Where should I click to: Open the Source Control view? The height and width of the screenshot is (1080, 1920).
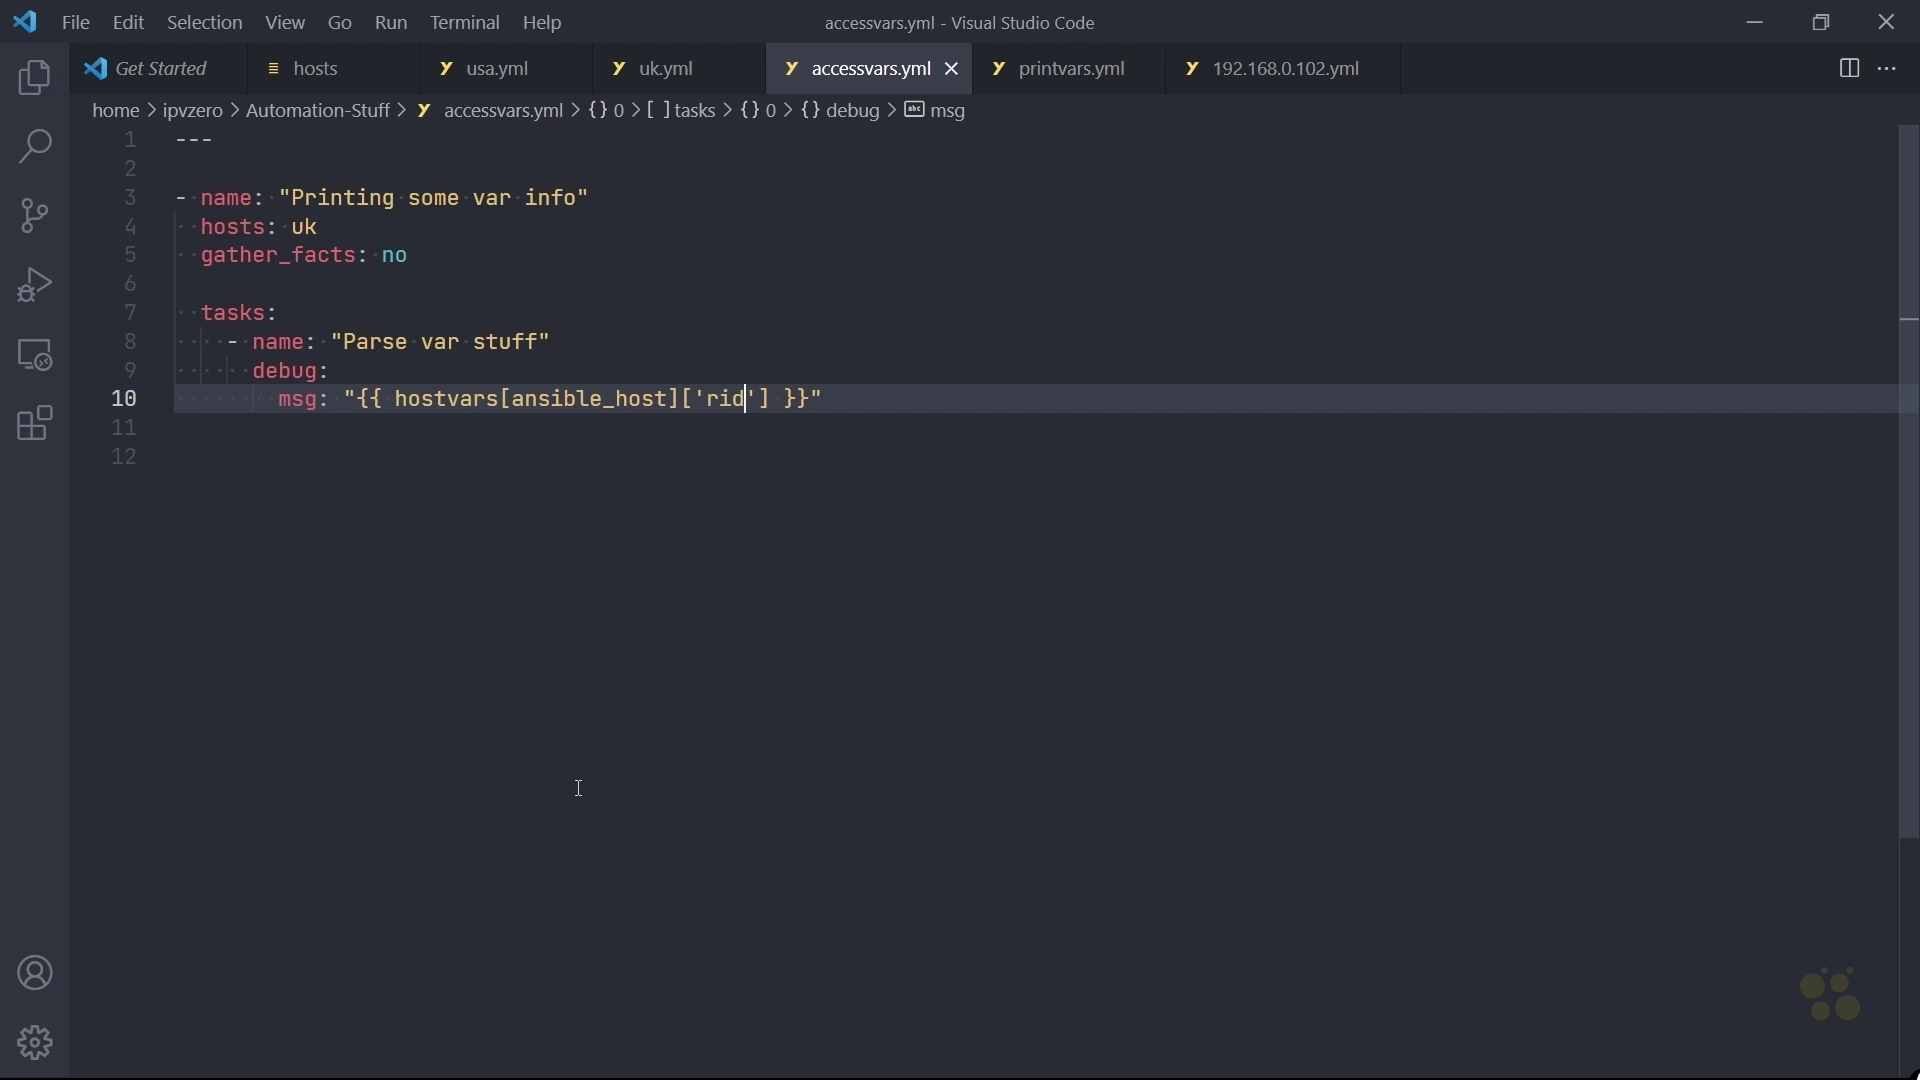point(35,216)
